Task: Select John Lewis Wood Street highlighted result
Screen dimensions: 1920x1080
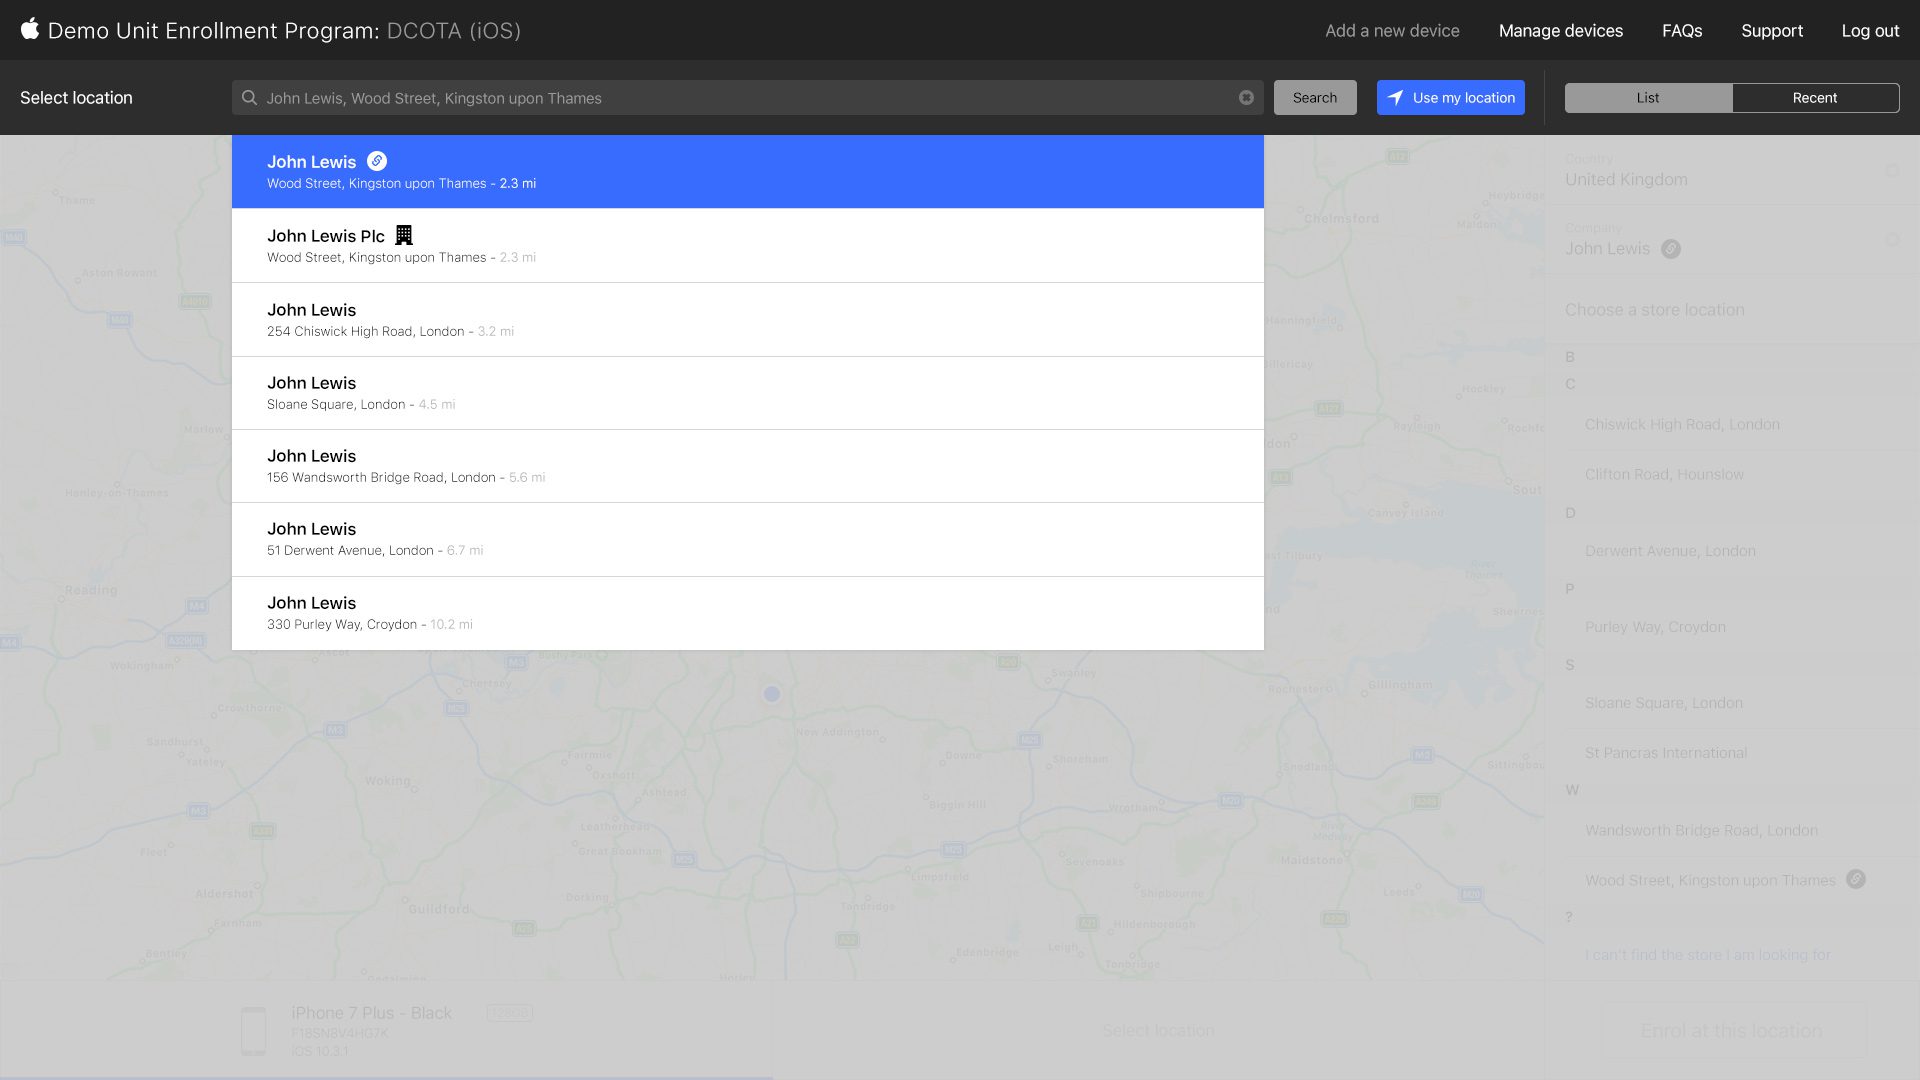Action: click(x=748, y=172)
